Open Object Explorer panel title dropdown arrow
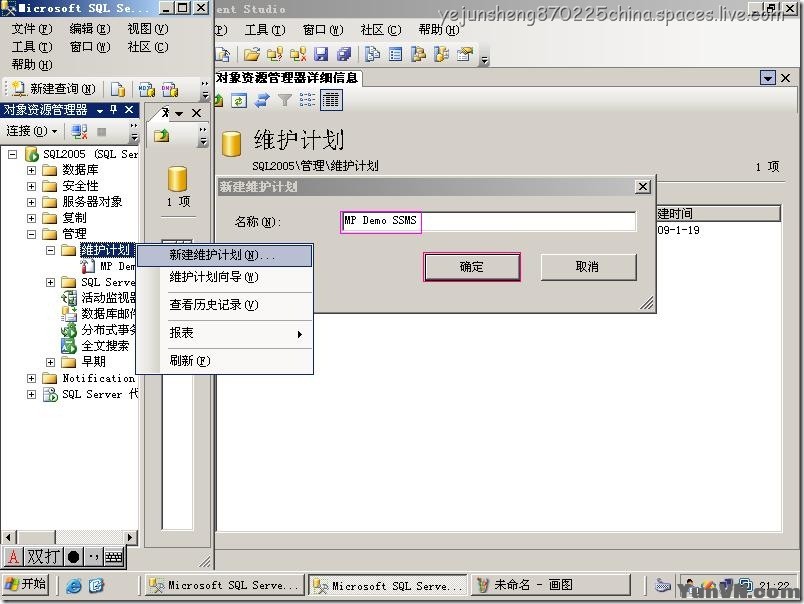Image resolution: width=804 pixels, height=604 pixels. [99, 110]
